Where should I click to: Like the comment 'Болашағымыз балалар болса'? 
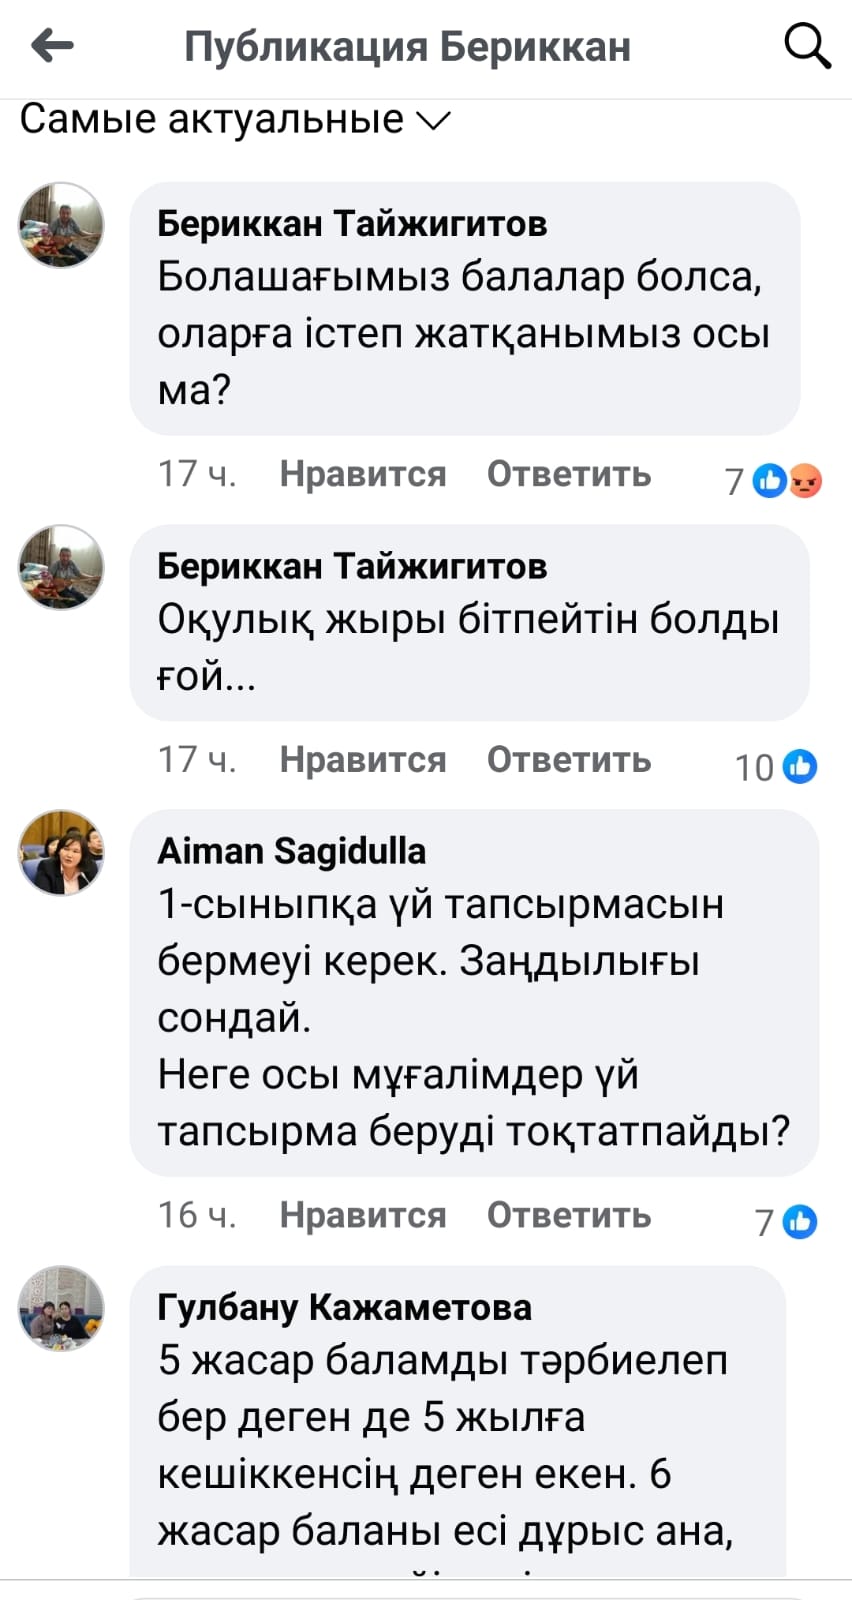(362, 474)
